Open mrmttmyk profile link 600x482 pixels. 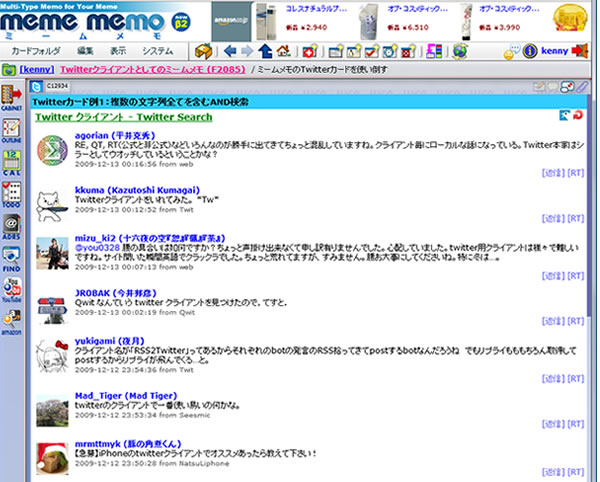pyautogui.click(x=128, y=444)
